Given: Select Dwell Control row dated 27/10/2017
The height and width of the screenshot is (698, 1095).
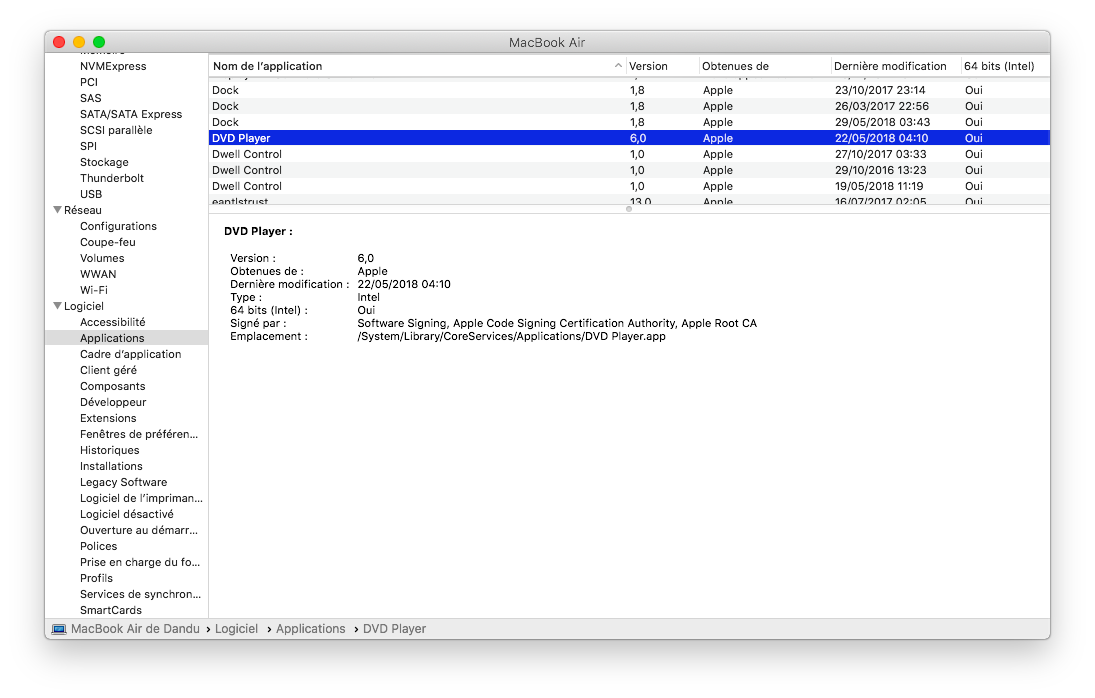Looking at the screenshot, I should click(629, 155).
